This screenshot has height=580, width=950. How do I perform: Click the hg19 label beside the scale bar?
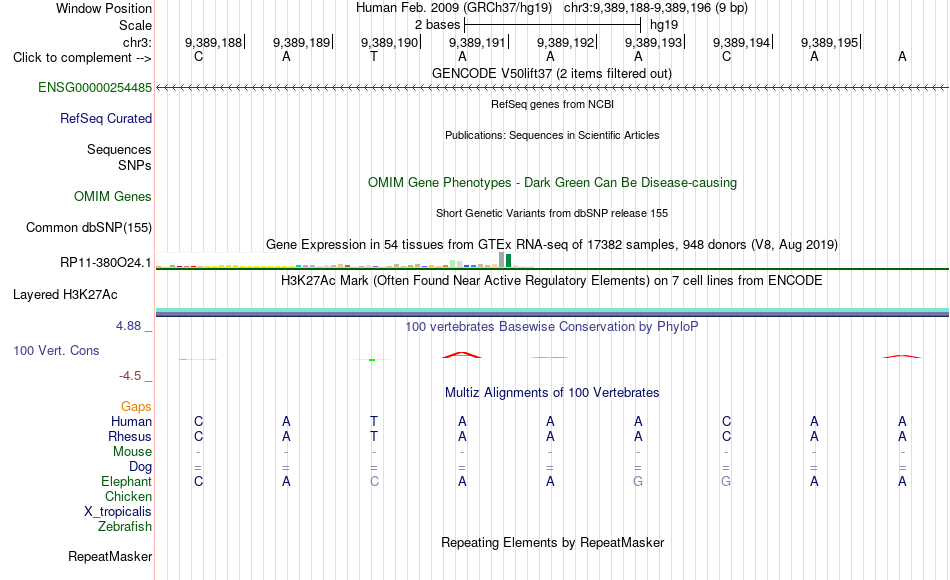663,25
